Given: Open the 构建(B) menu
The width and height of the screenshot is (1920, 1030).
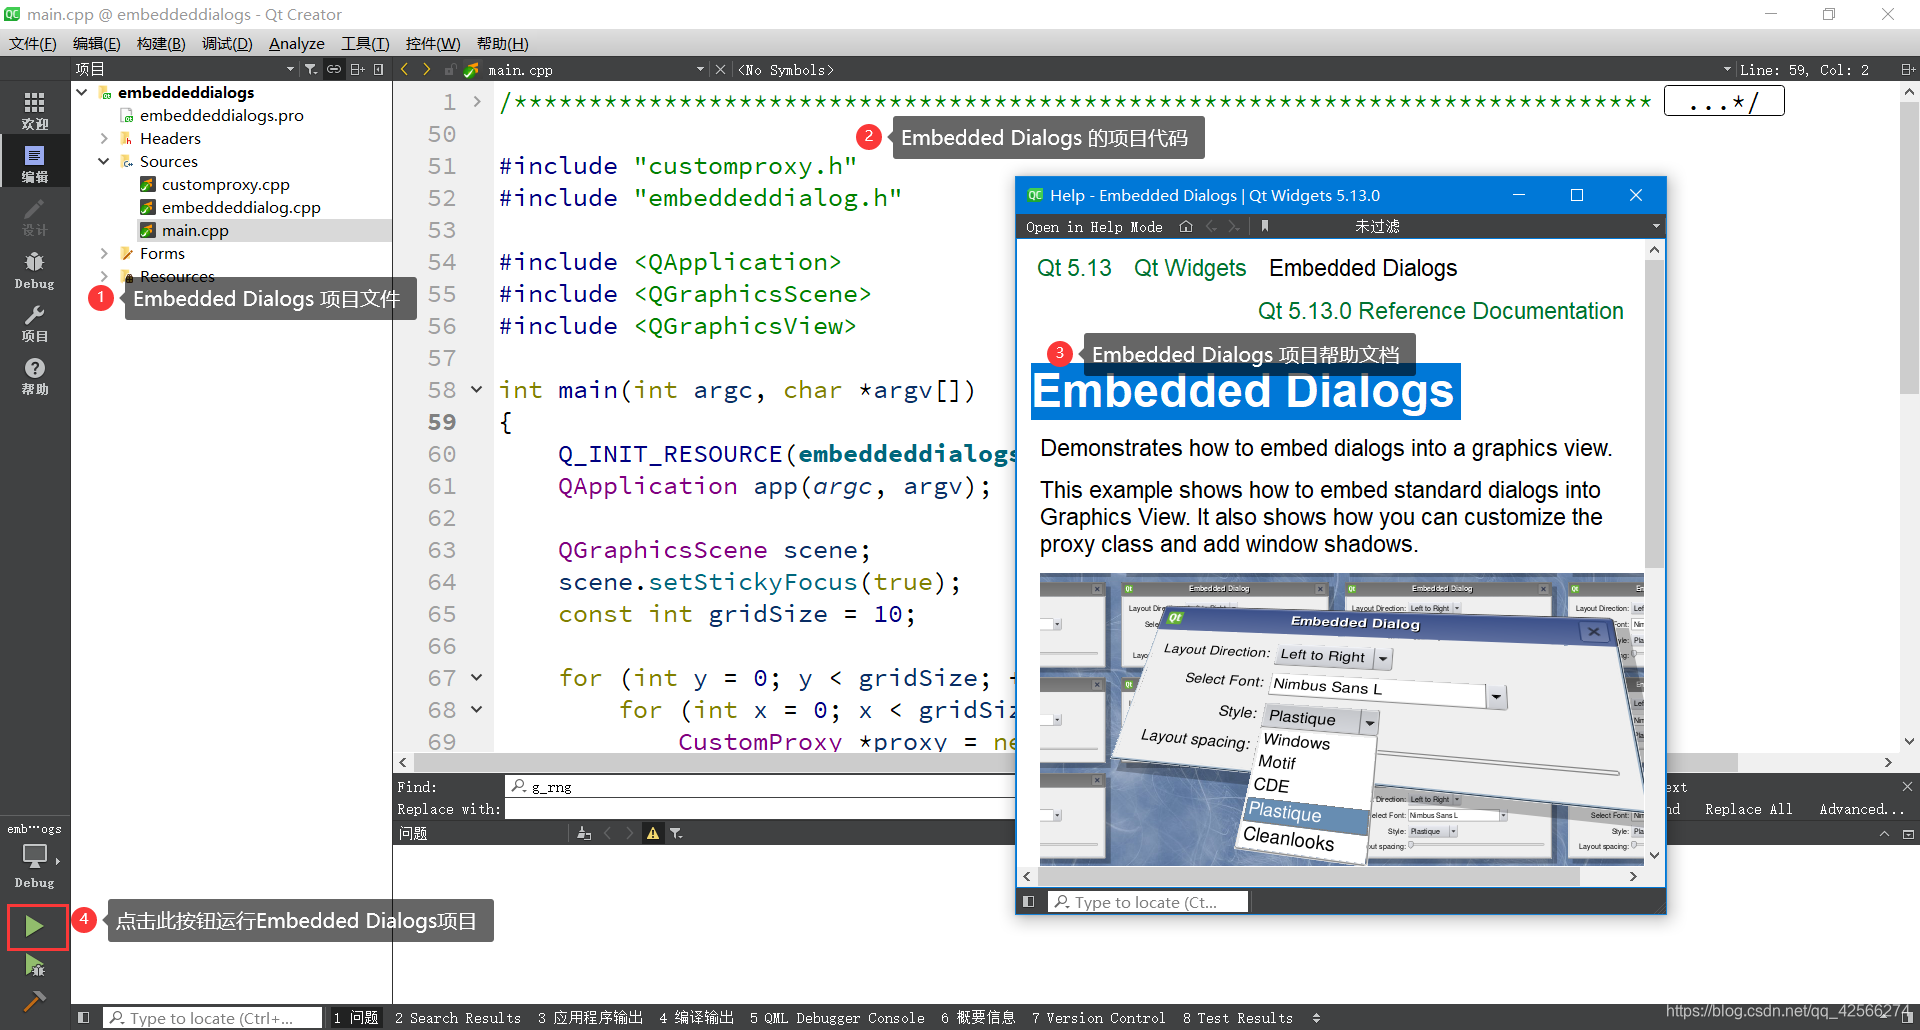Looking at the screenshot, I should tap(161, 43).
